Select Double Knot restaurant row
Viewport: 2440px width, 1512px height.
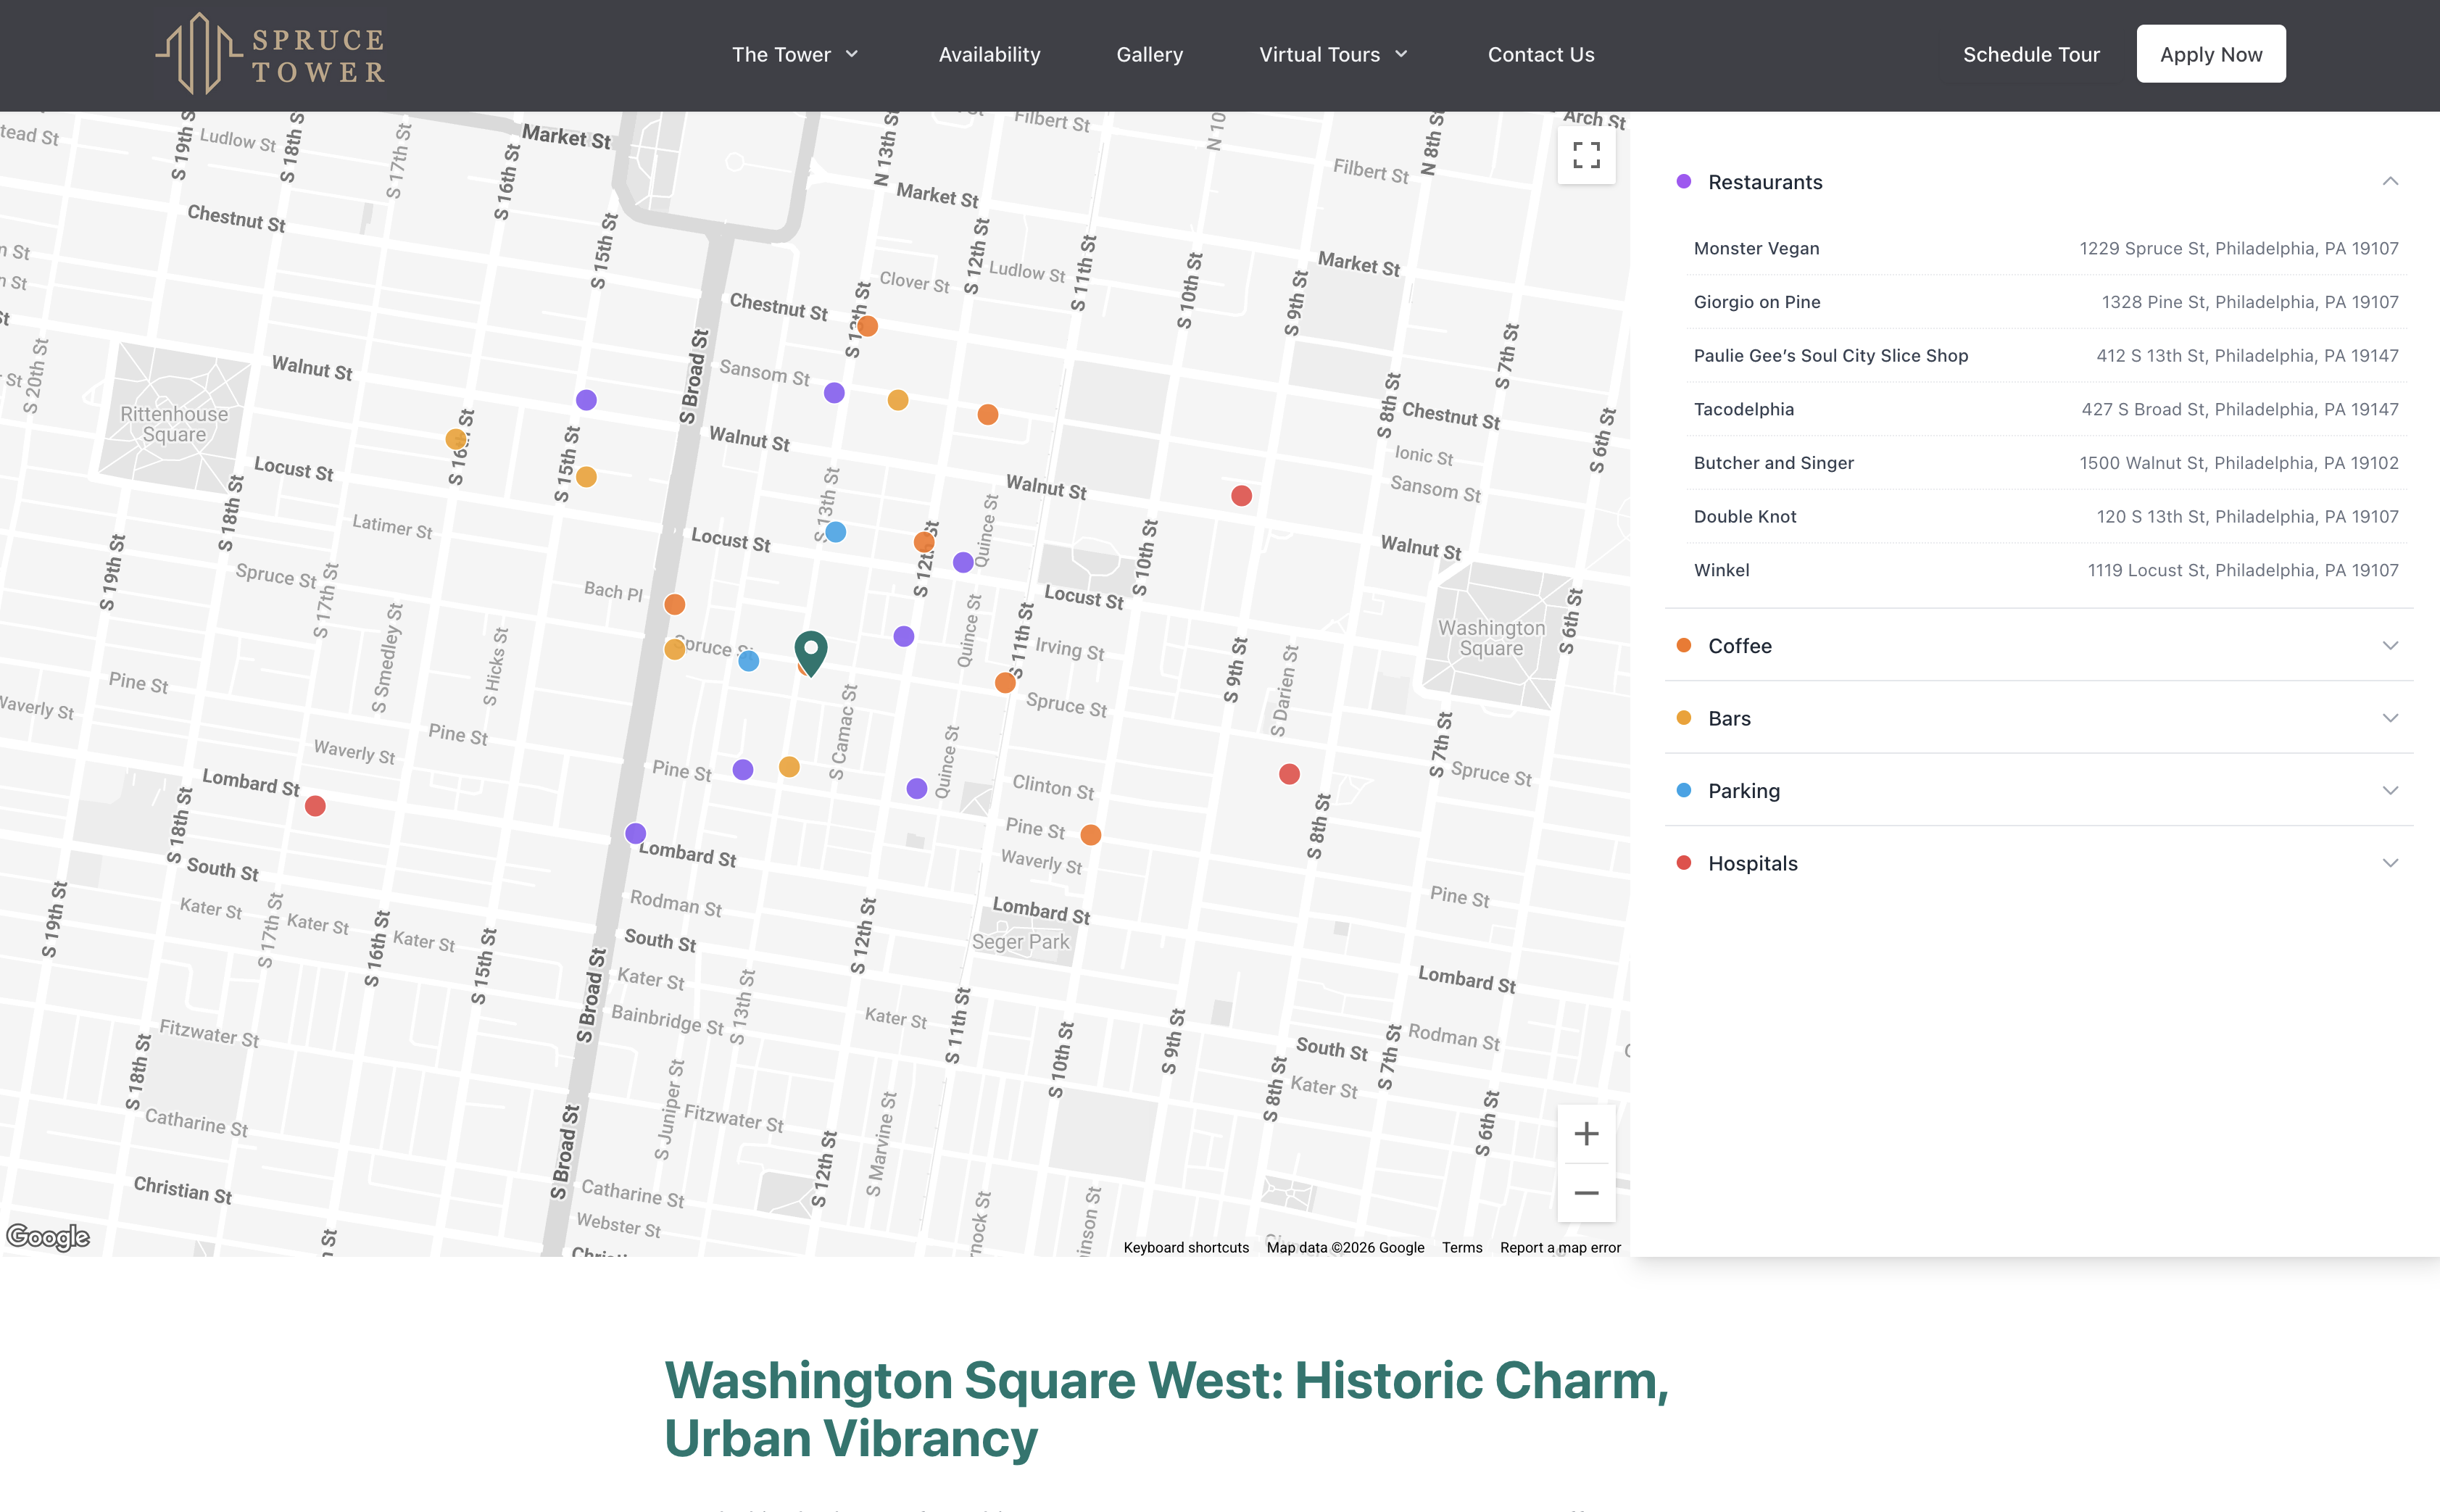point(2046,516)
